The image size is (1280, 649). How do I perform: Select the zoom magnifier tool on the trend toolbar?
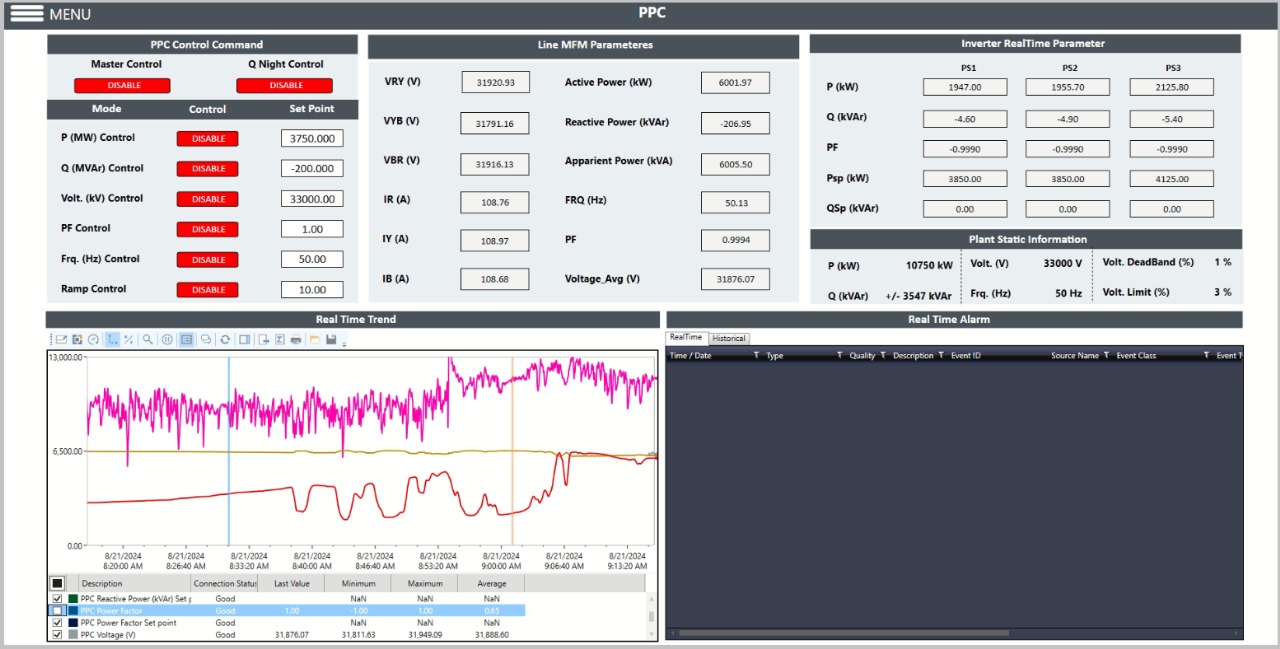coord(146,339)
